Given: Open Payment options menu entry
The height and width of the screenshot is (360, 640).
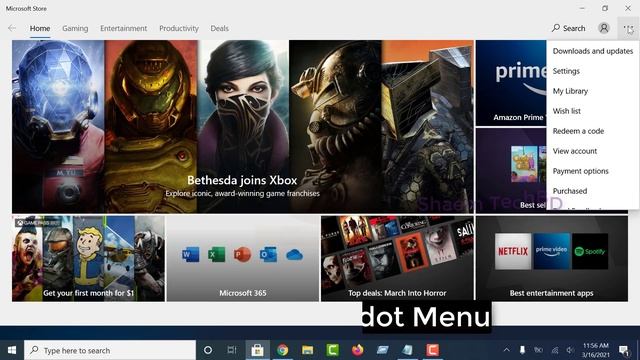Looking at the screenshot, I should coord(593,171).
